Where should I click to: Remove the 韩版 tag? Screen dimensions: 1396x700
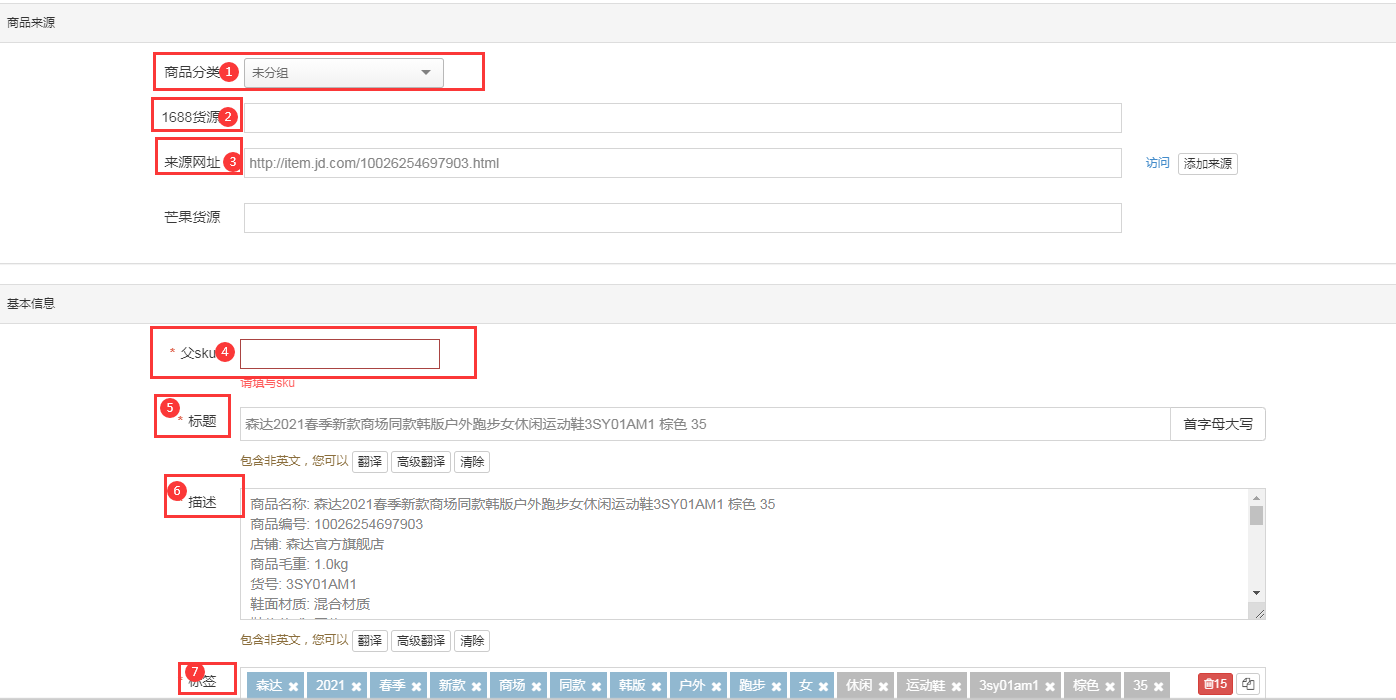pos(656,687)
